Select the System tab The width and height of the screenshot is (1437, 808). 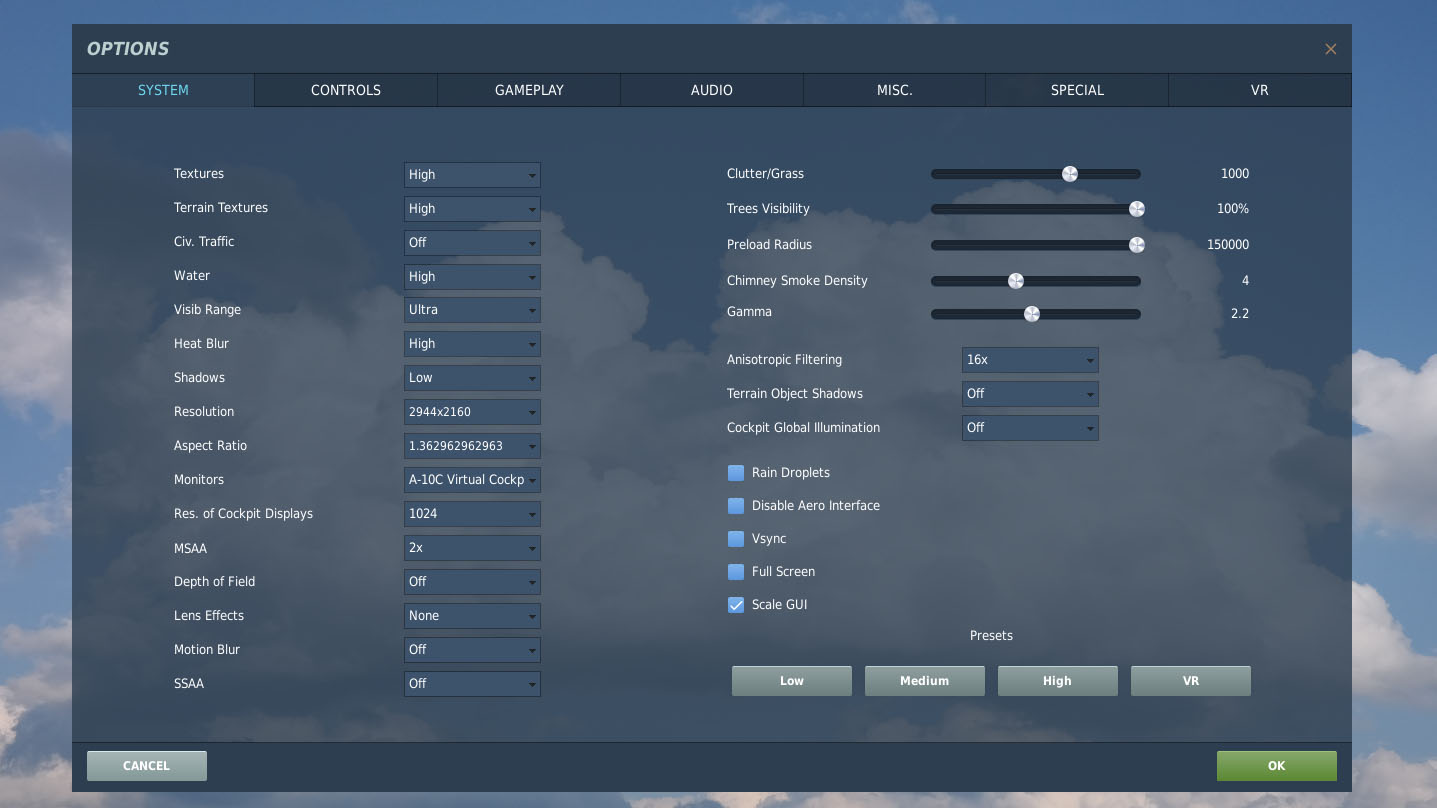point(163,90)
